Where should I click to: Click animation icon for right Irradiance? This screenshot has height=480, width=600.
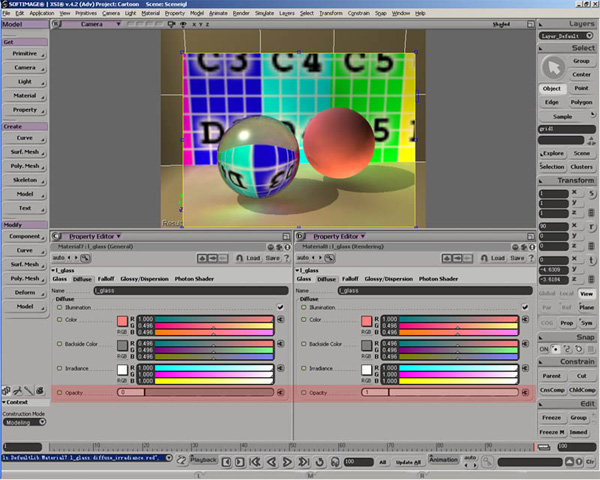525,368
